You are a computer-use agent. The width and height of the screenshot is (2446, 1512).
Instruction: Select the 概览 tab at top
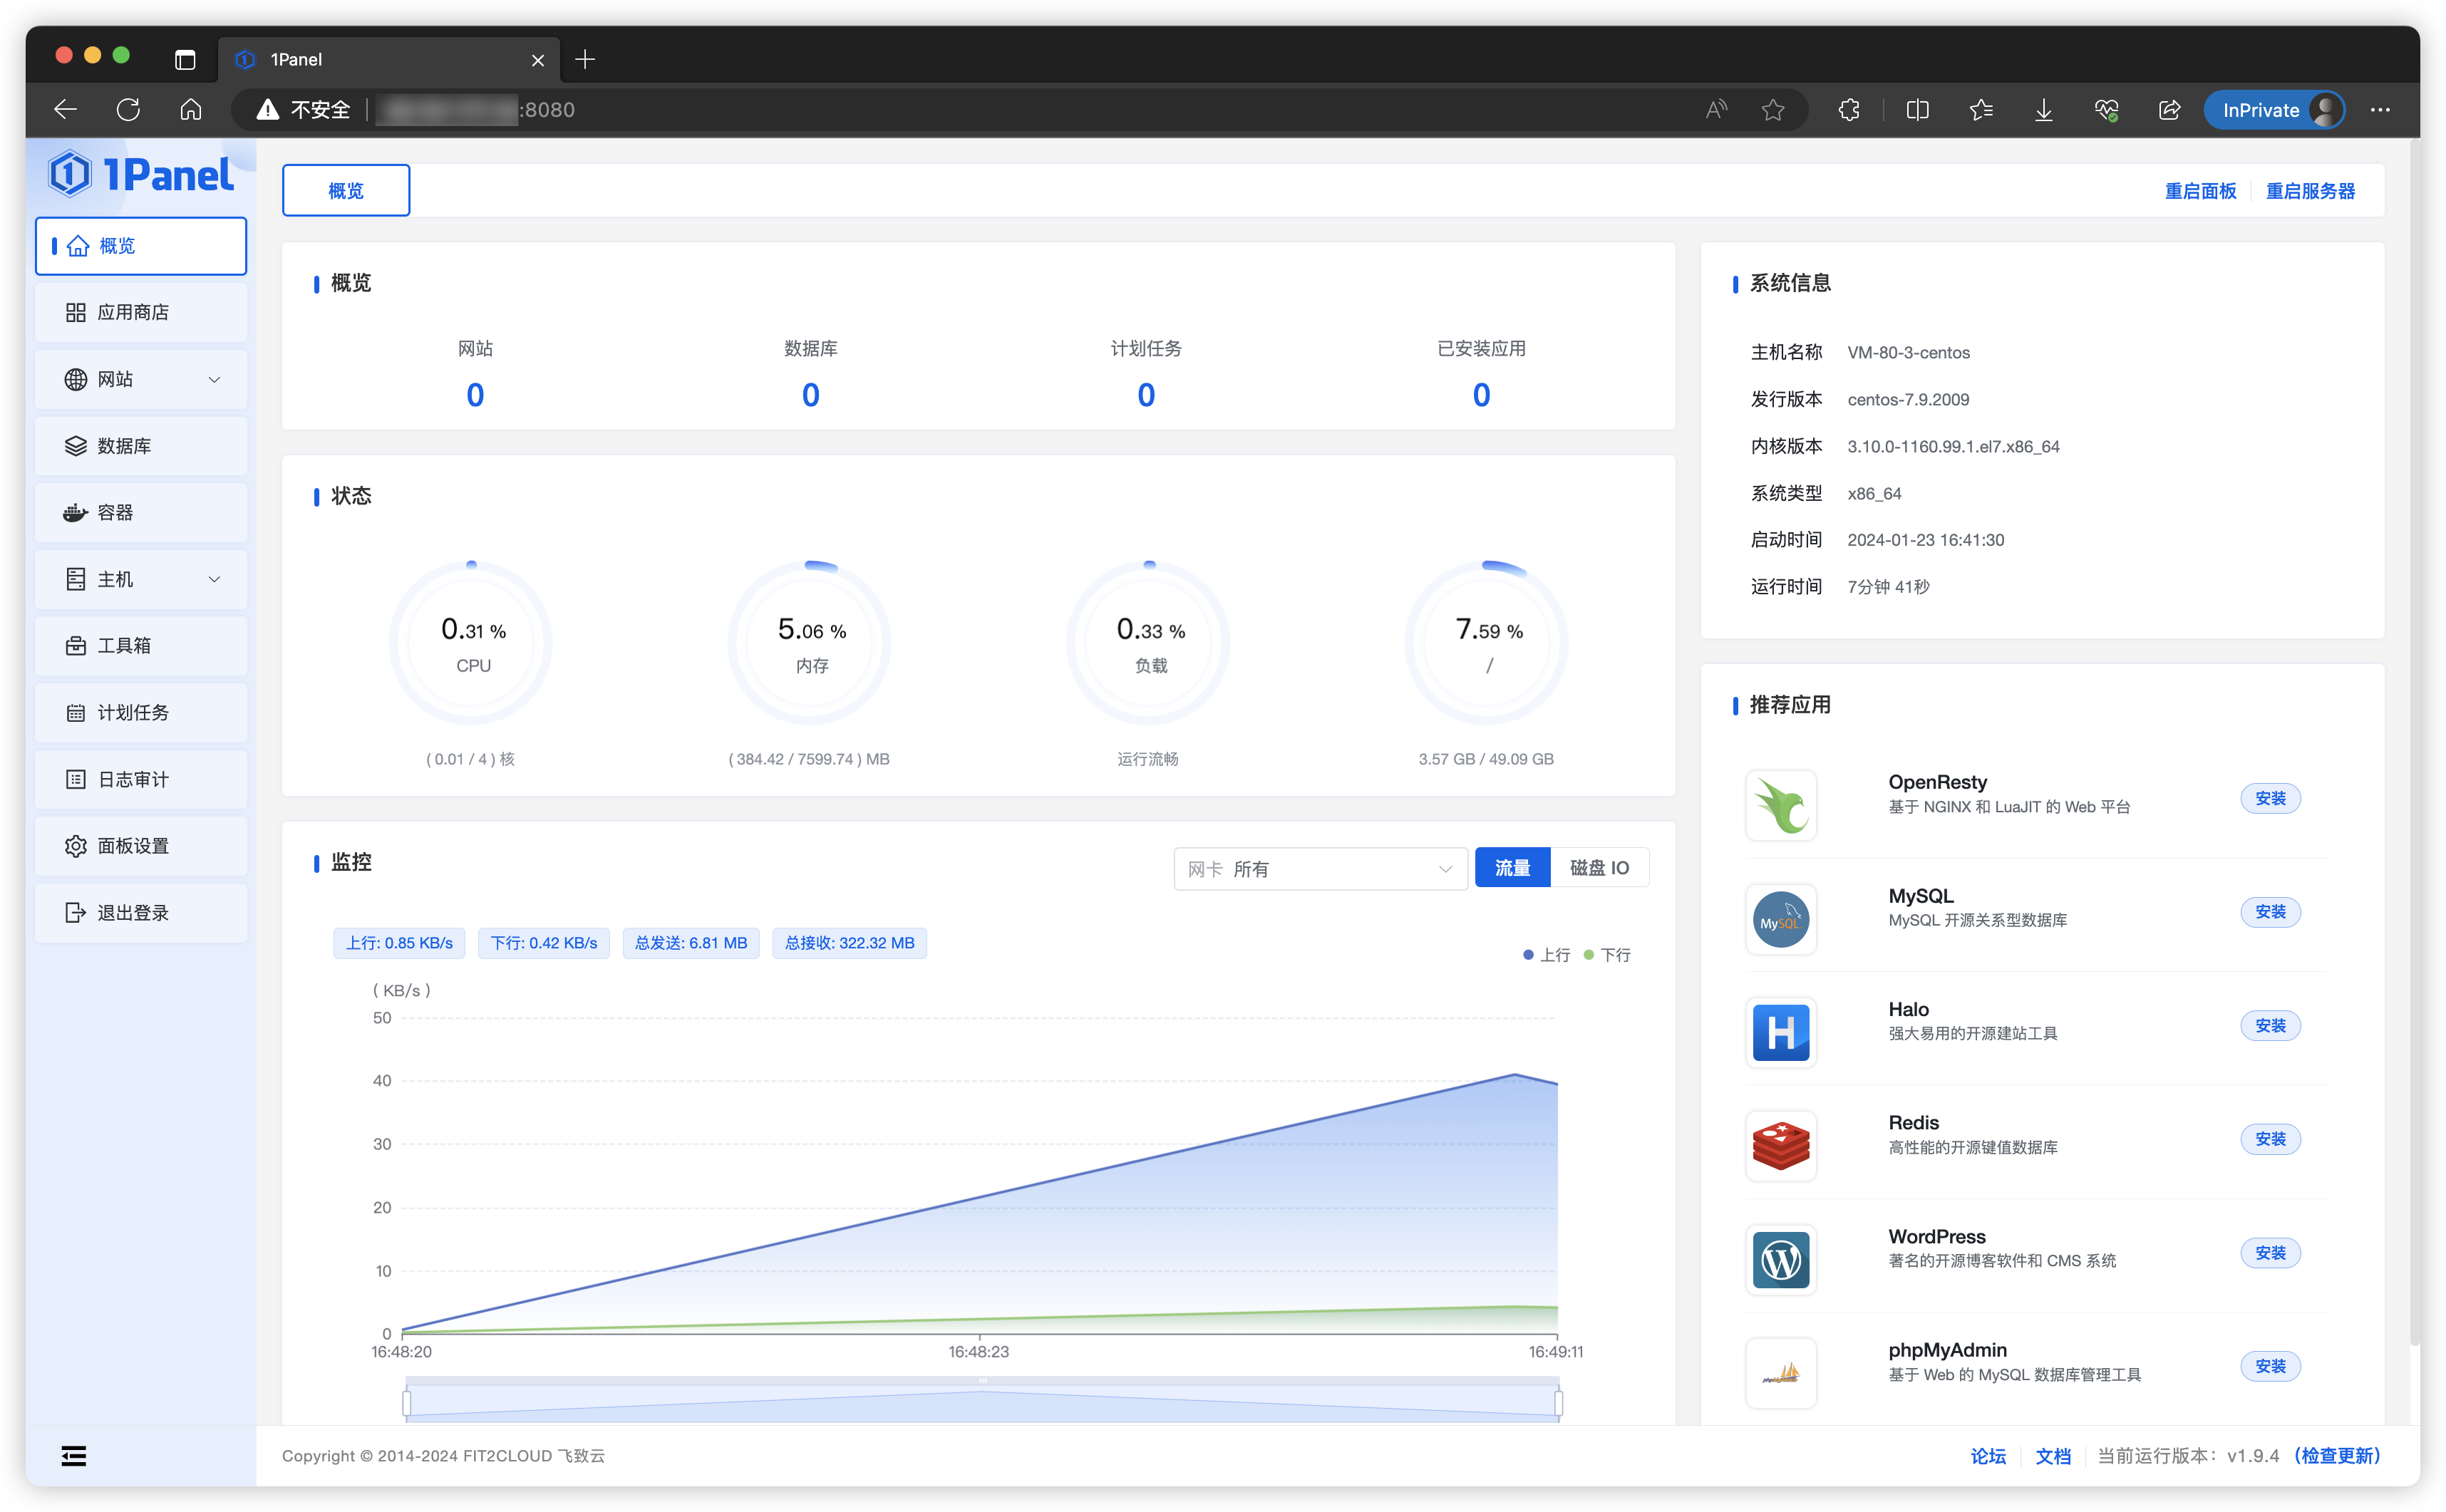point(346,190)
